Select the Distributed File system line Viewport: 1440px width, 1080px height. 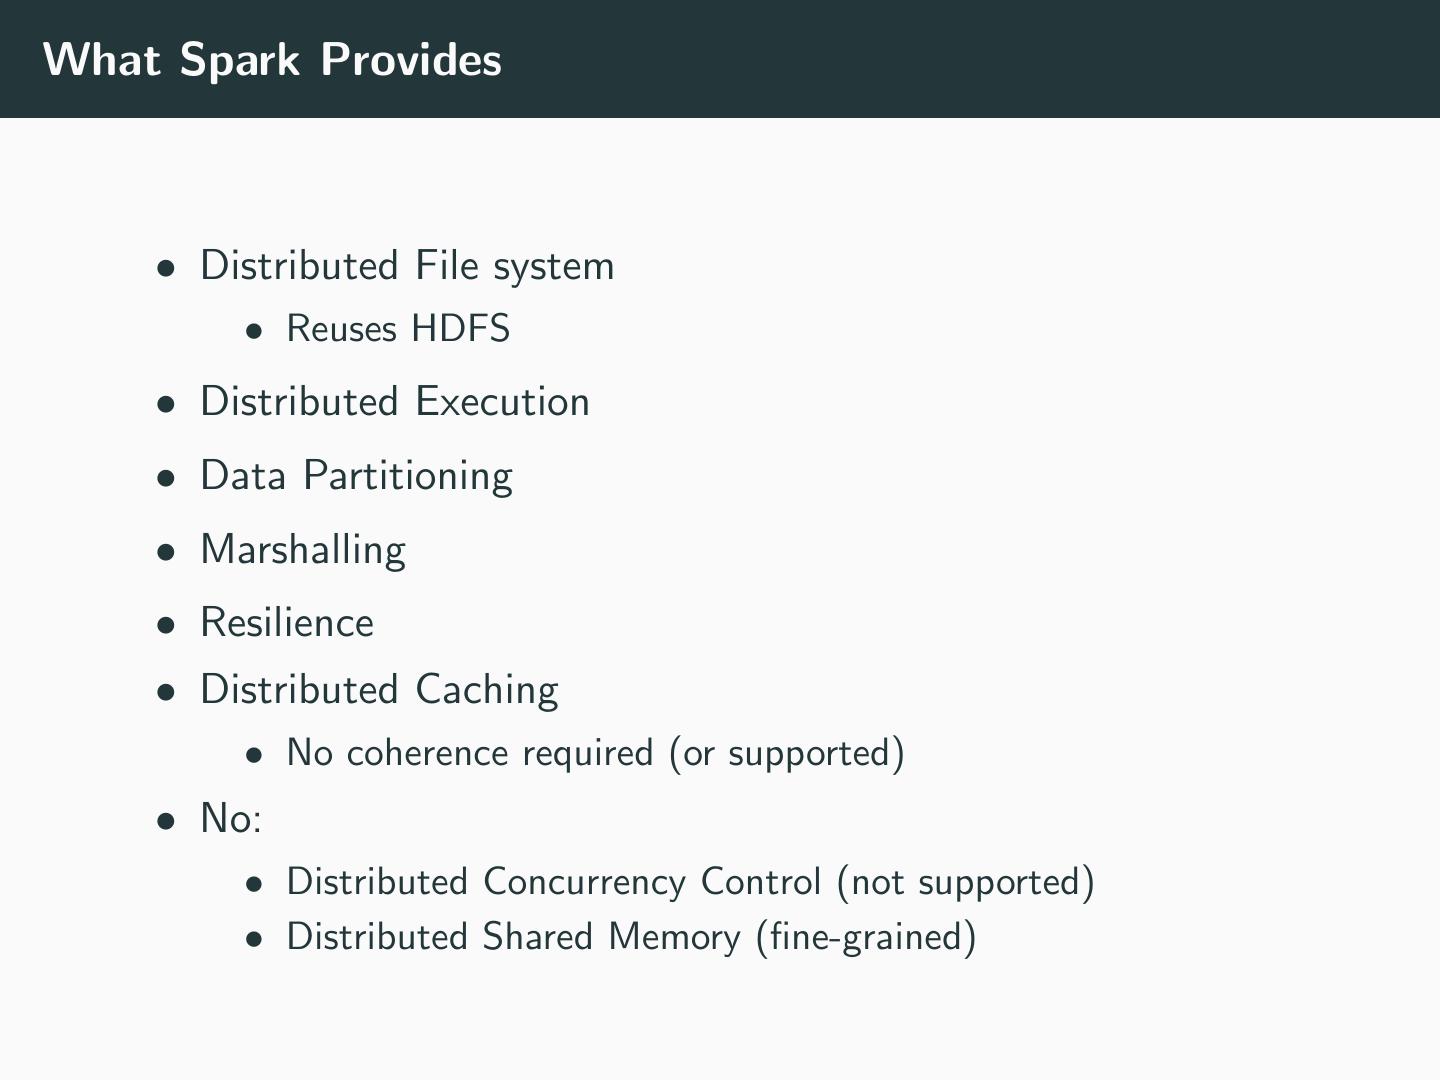[x=407, y=266]
